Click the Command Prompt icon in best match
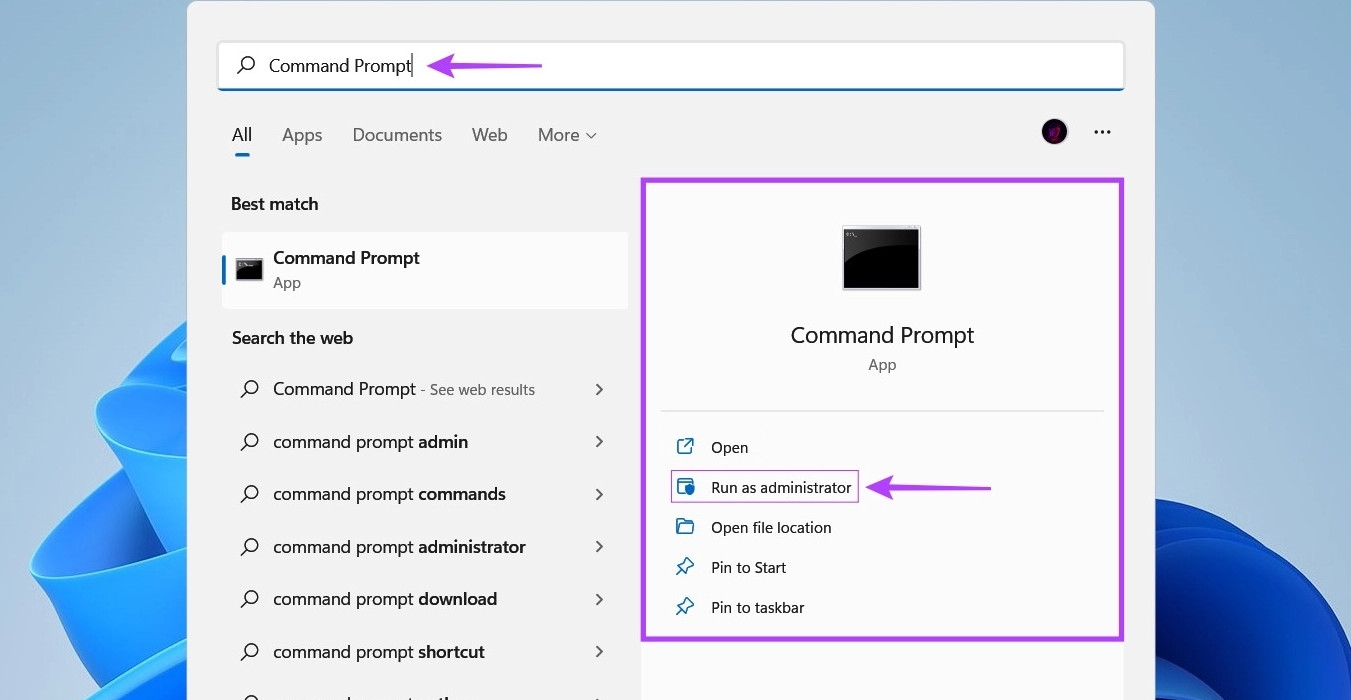 (249, 269)
